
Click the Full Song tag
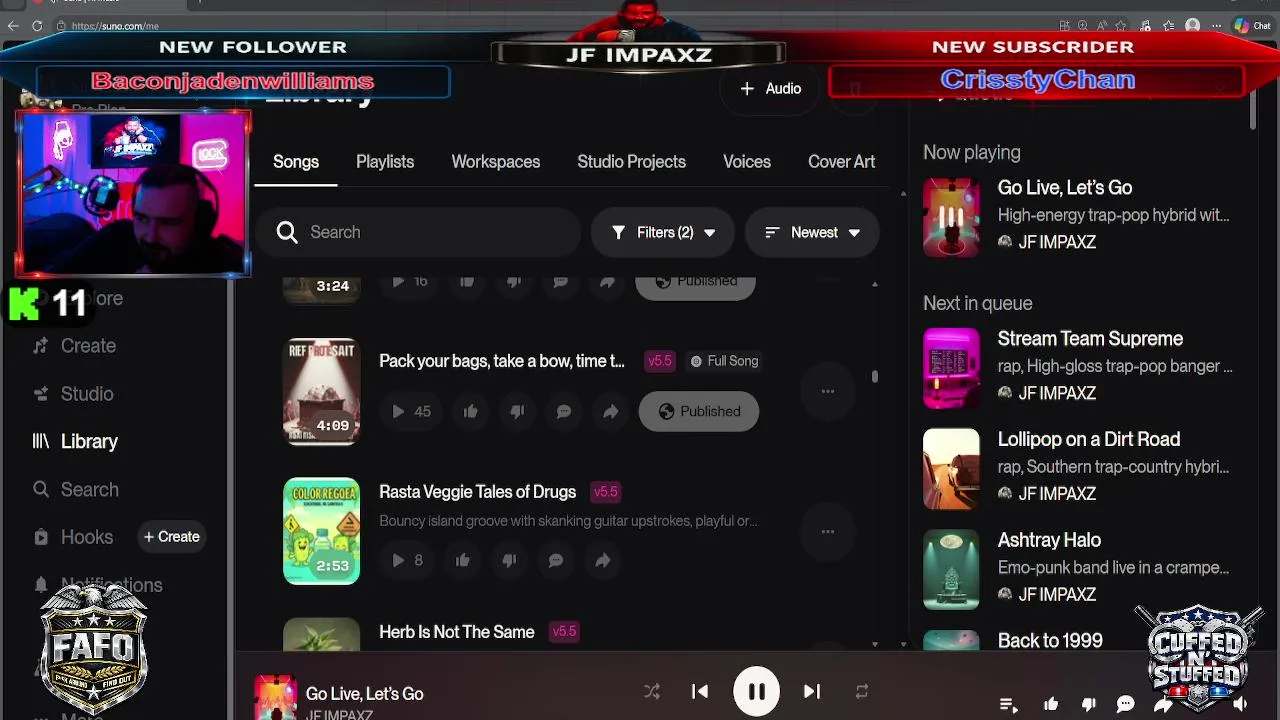pos(725,361)
